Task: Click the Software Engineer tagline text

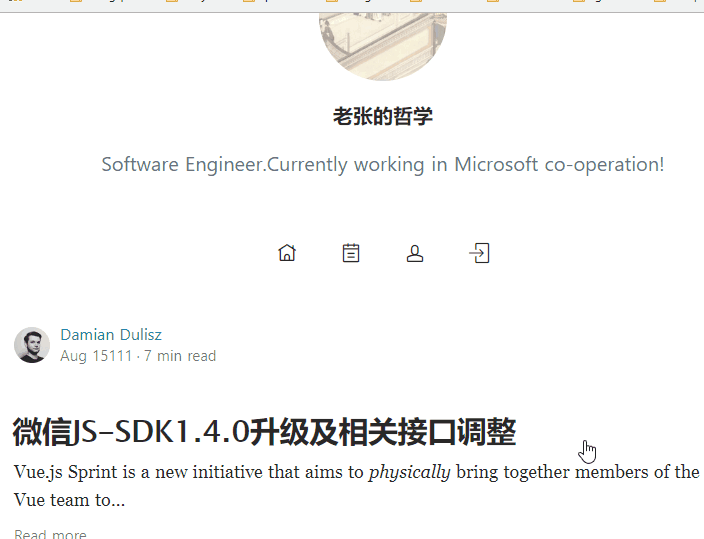Action: point(383,164)
